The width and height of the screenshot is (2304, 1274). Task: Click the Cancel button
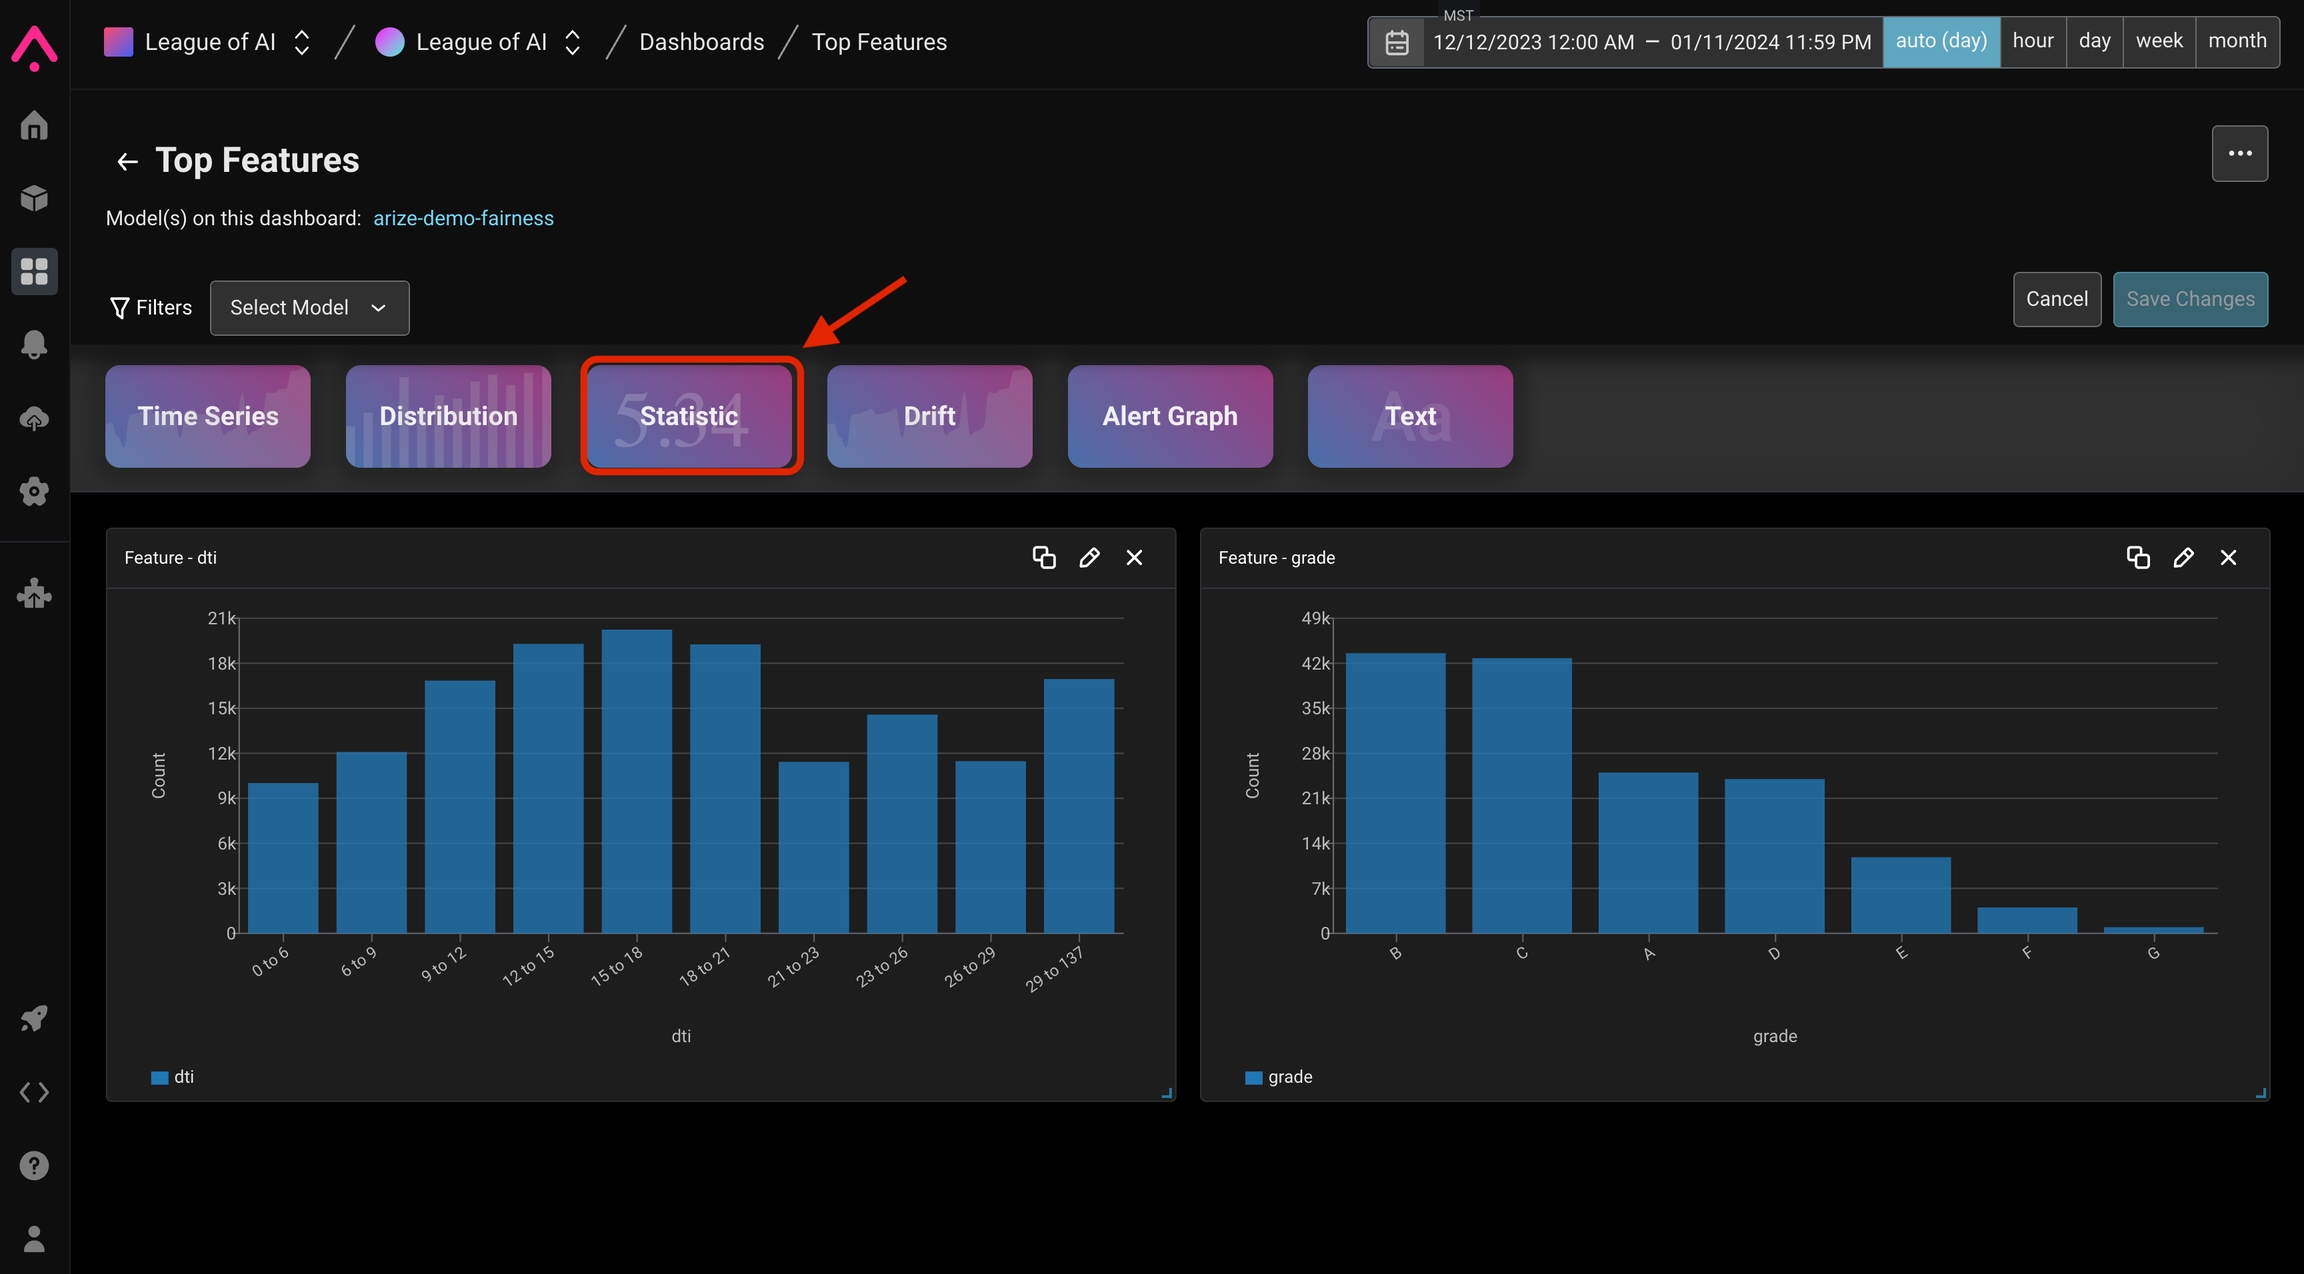[x=2056, y=299]
